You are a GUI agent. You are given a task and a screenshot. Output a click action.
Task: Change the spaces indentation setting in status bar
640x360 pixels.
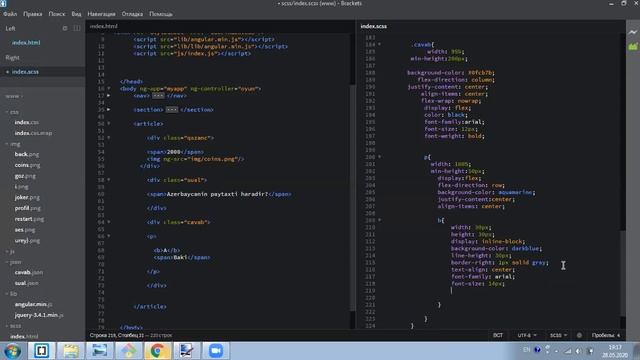606,336
